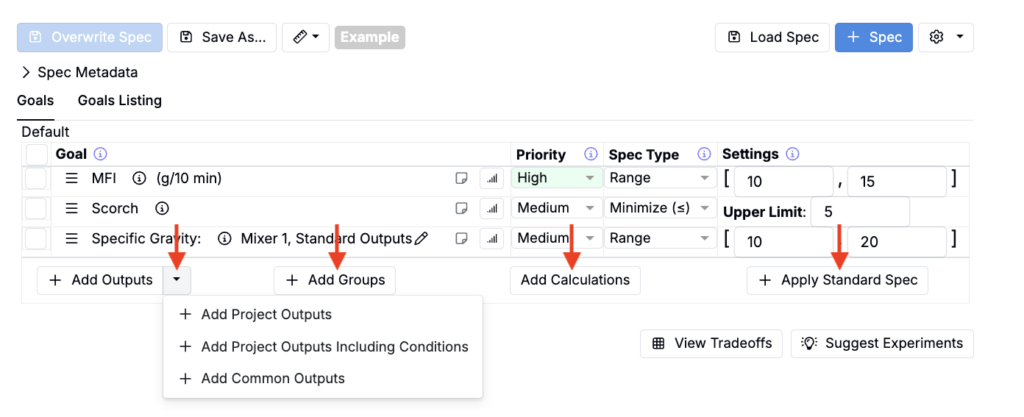Click the pencil edit icon beside Standard Outputs
Image resolution: width=1024 pixels, height=417 pixels.
(x=421, y=238)
